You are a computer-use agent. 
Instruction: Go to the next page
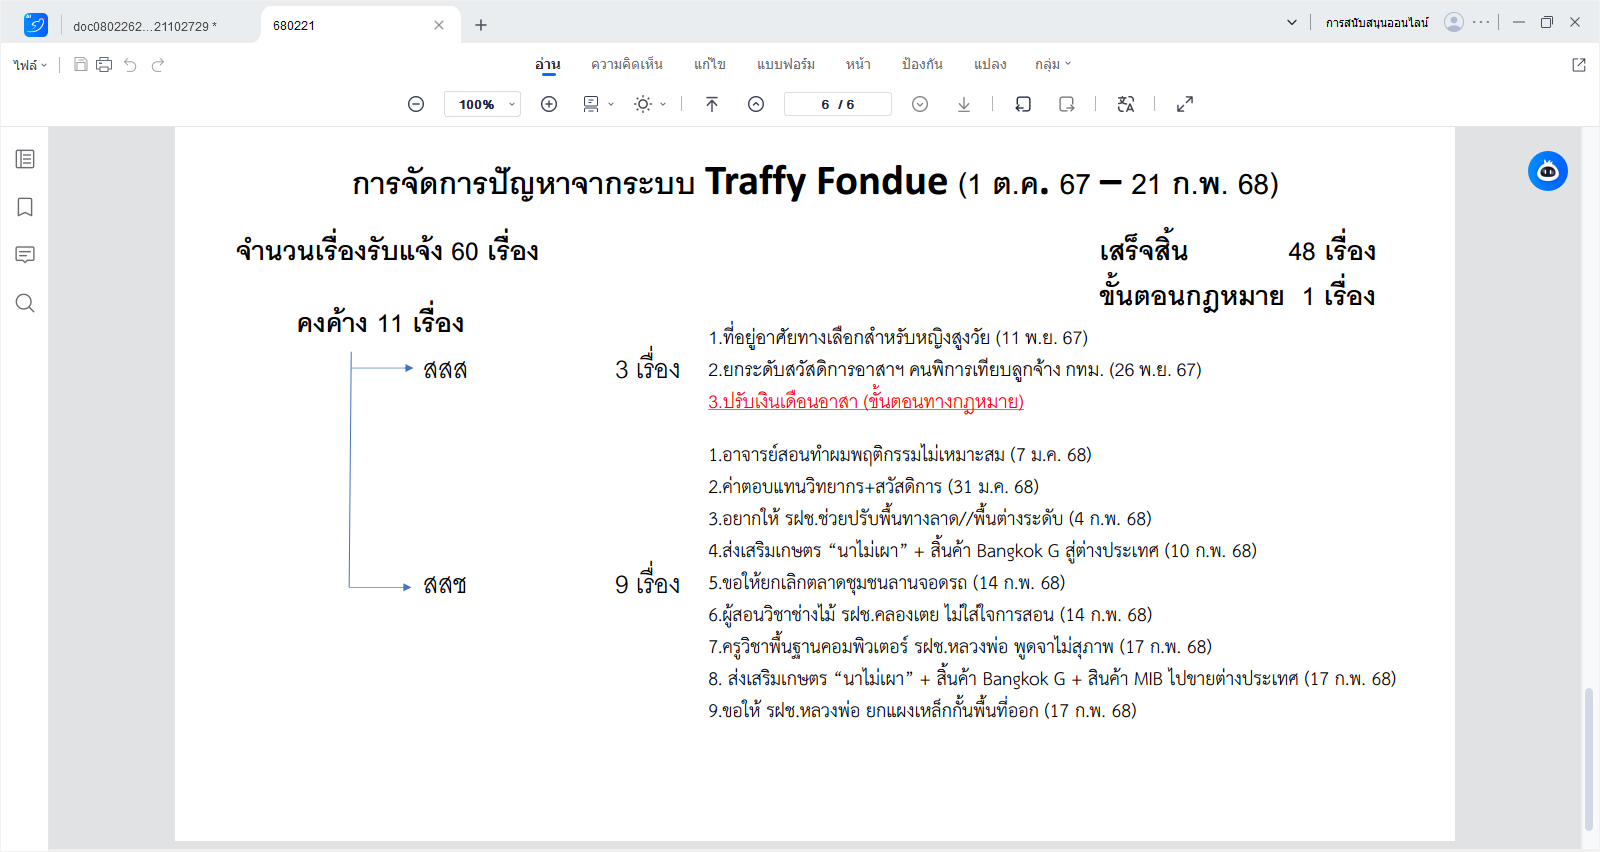920,104
